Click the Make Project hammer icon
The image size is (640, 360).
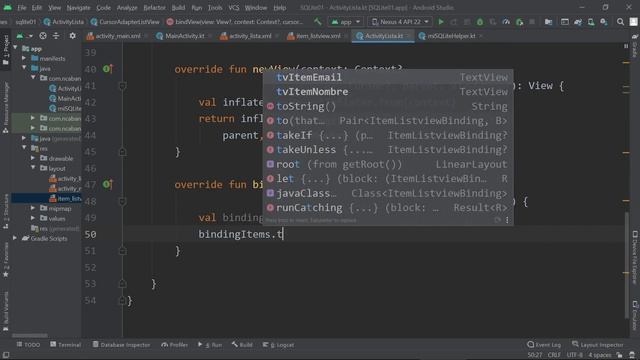(318, 22)
